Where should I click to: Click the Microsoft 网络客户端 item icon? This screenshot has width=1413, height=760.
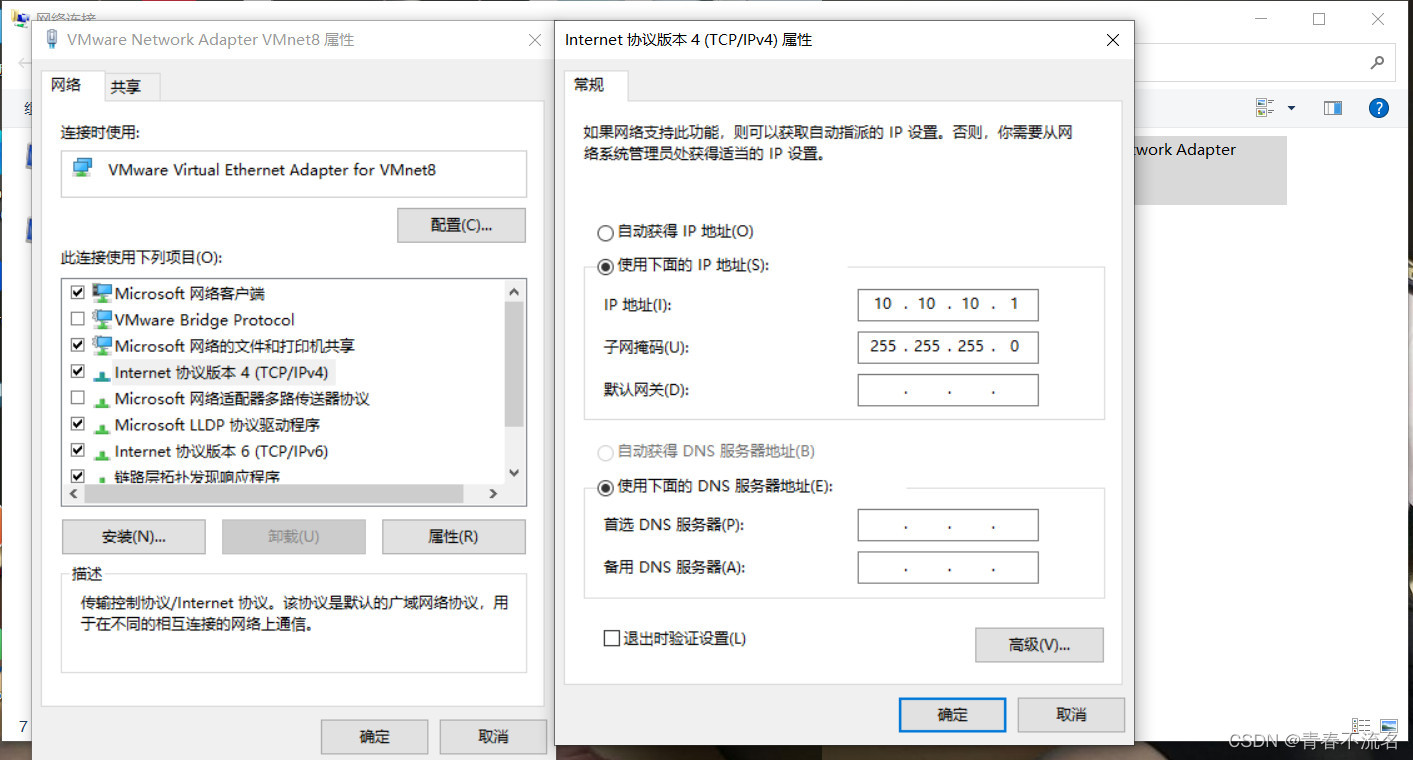click(102, 293)
